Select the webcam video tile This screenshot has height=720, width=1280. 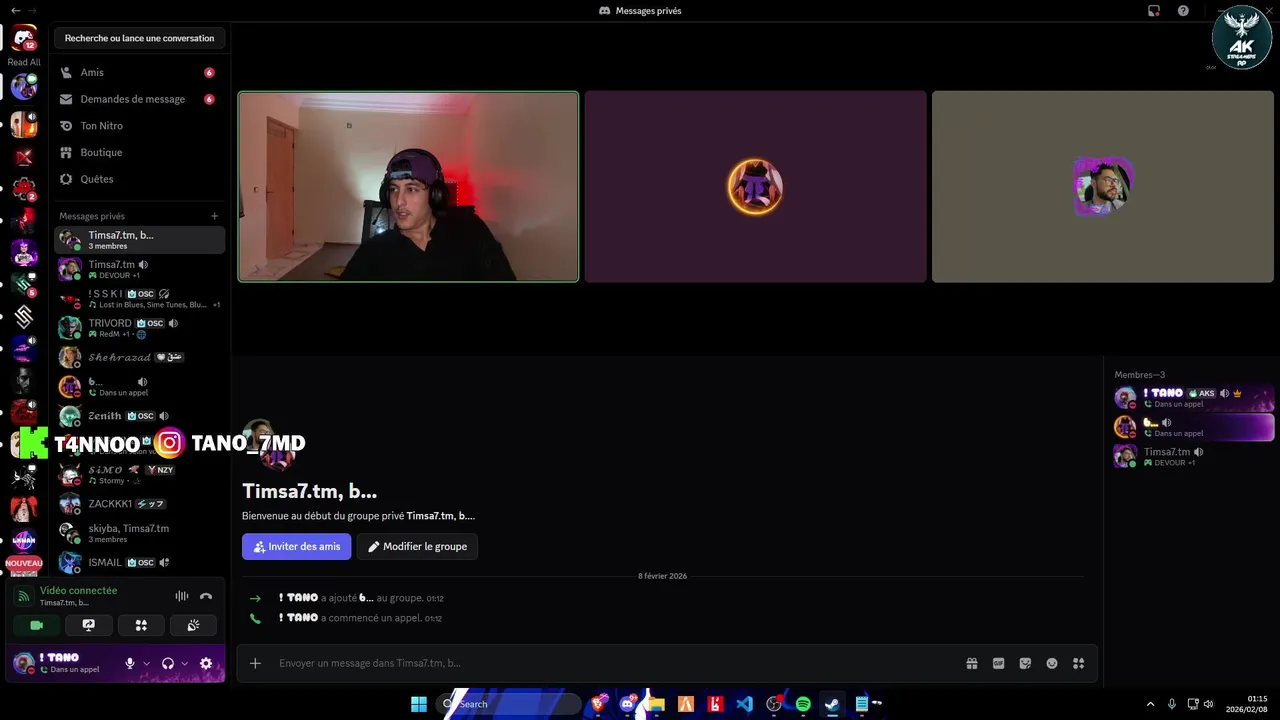(x=408, y=187)
